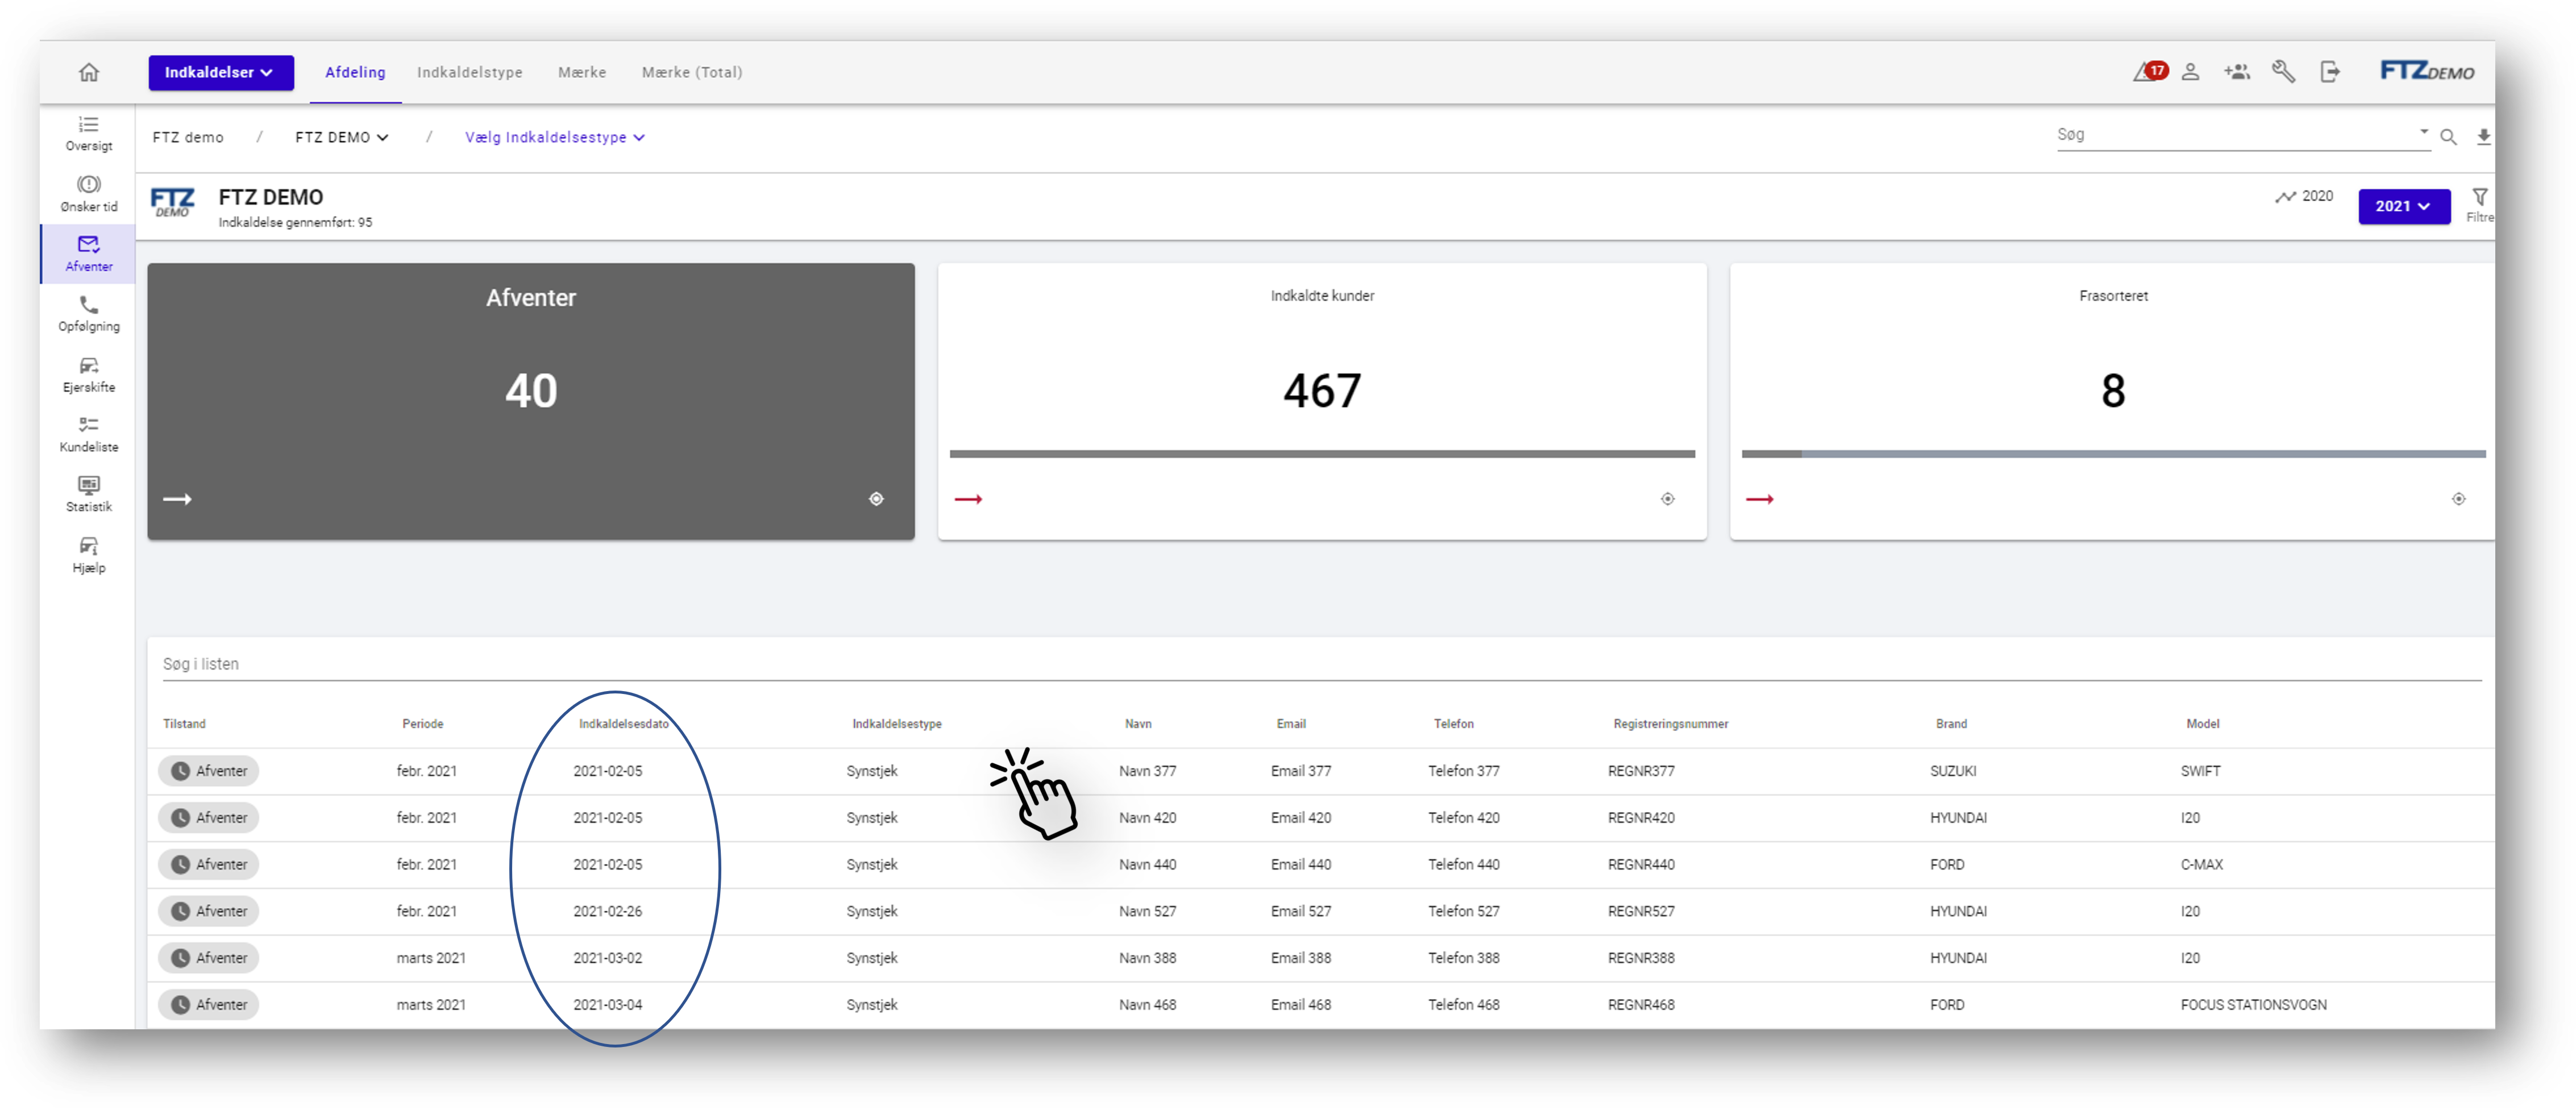
Task: Expand the Søg field dropdown arrow
Action: [x=2423, y=132]
